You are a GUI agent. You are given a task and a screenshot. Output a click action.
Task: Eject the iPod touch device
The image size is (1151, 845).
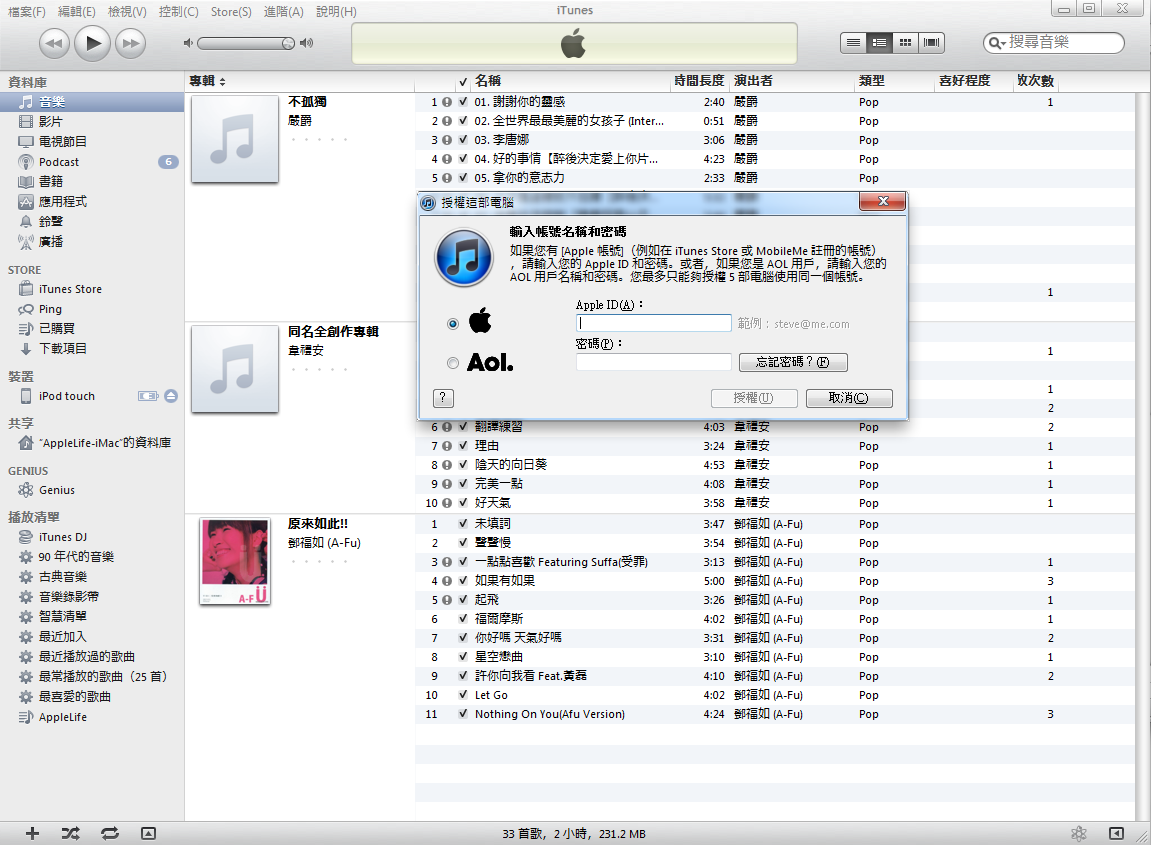171,396
